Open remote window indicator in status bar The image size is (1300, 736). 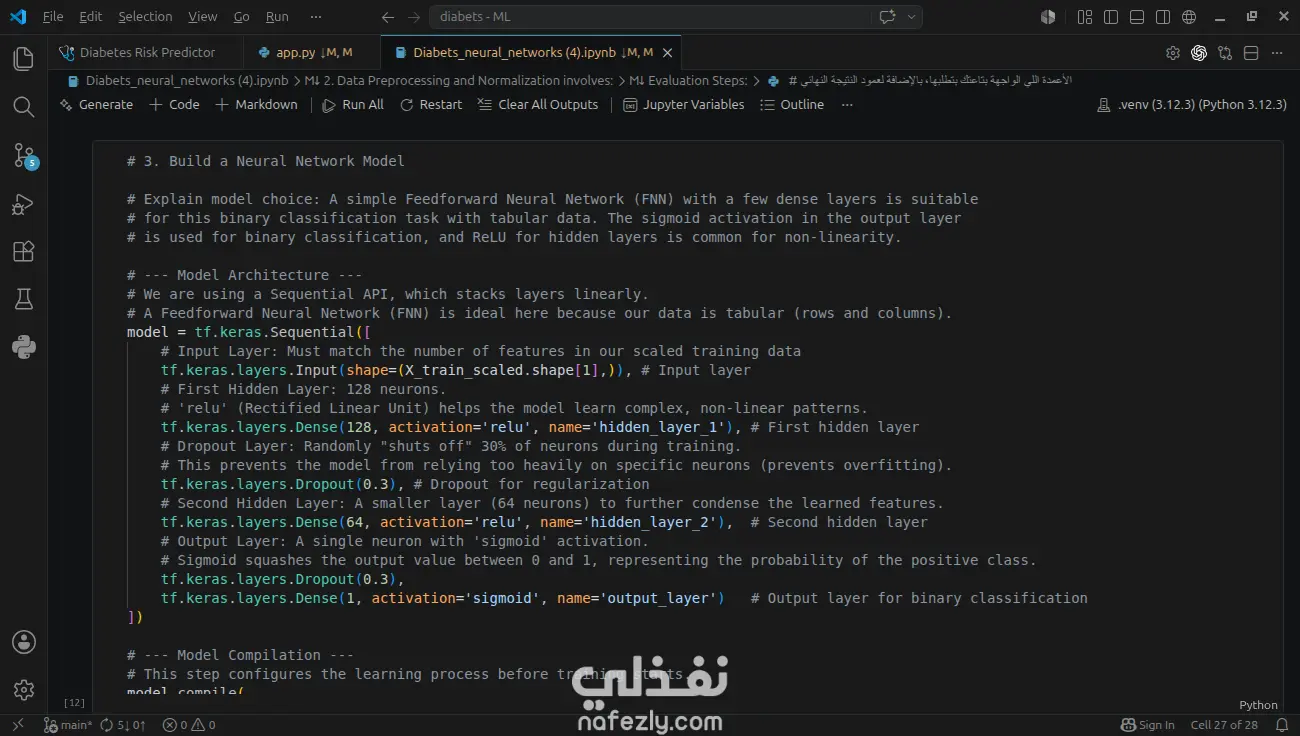[17, 725]
